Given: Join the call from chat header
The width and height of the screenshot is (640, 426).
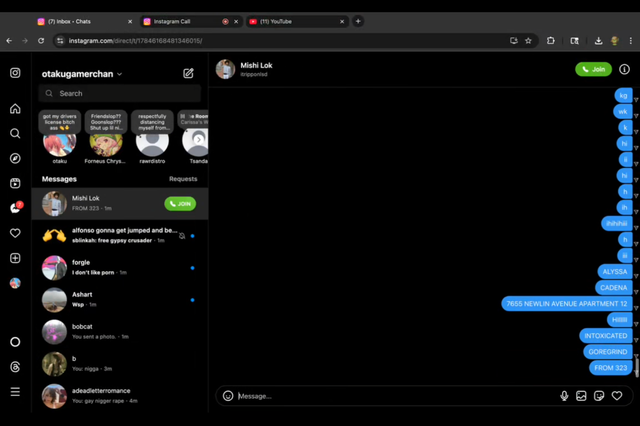Looking at the screenshot, I should 593,69.
